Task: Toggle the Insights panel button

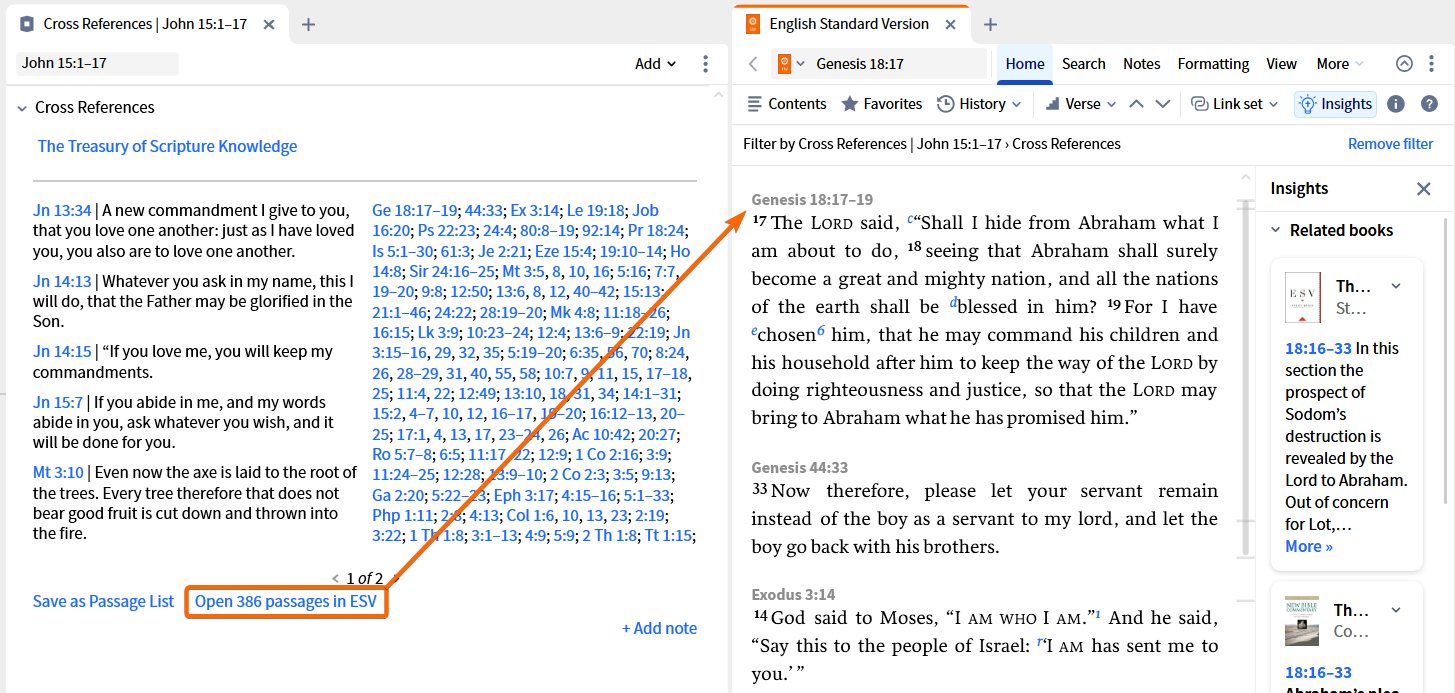Action: tap(1335, 104)
